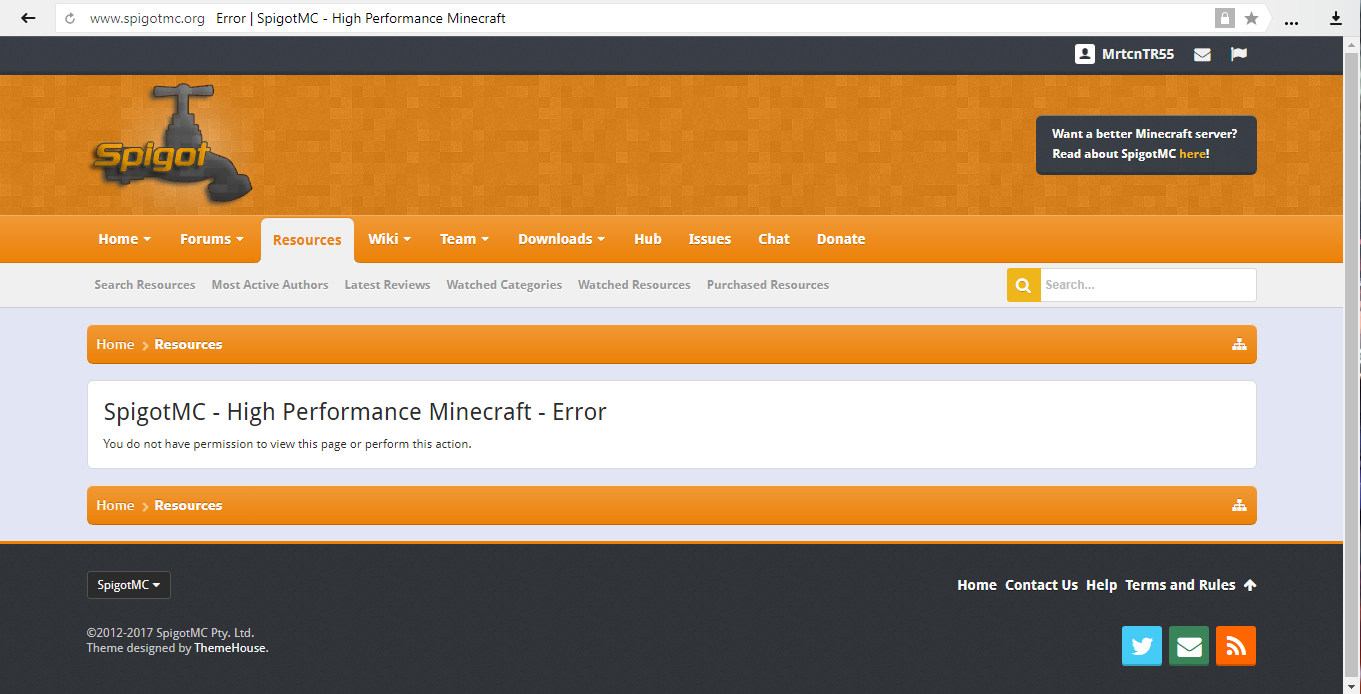Open the Donate navigation item
The image size is (1361, 694).
coord(841,239)
